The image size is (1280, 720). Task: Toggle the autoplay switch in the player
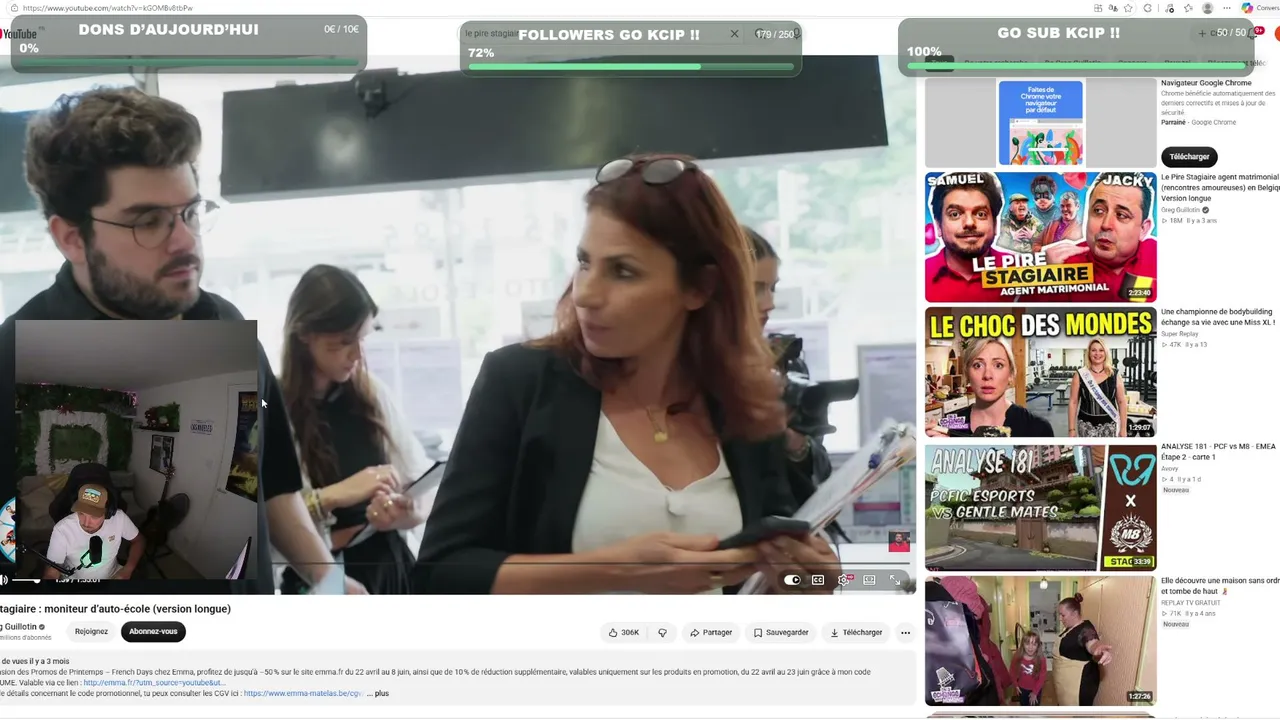click(792, 580)
